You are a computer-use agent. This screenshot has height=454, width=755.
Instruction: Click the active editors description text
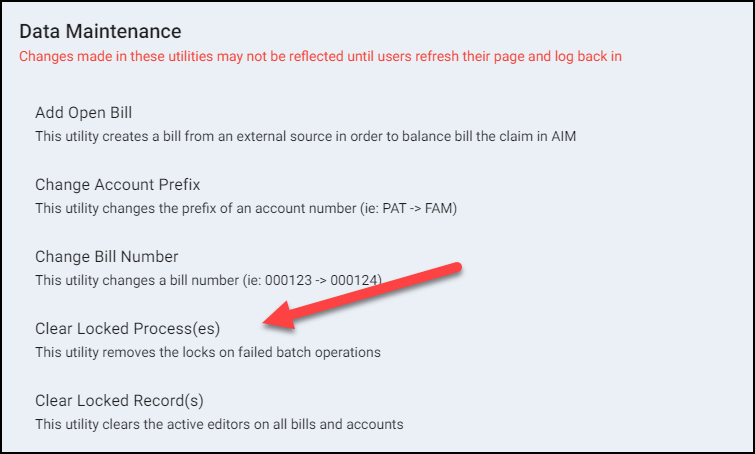pos(219,424)
